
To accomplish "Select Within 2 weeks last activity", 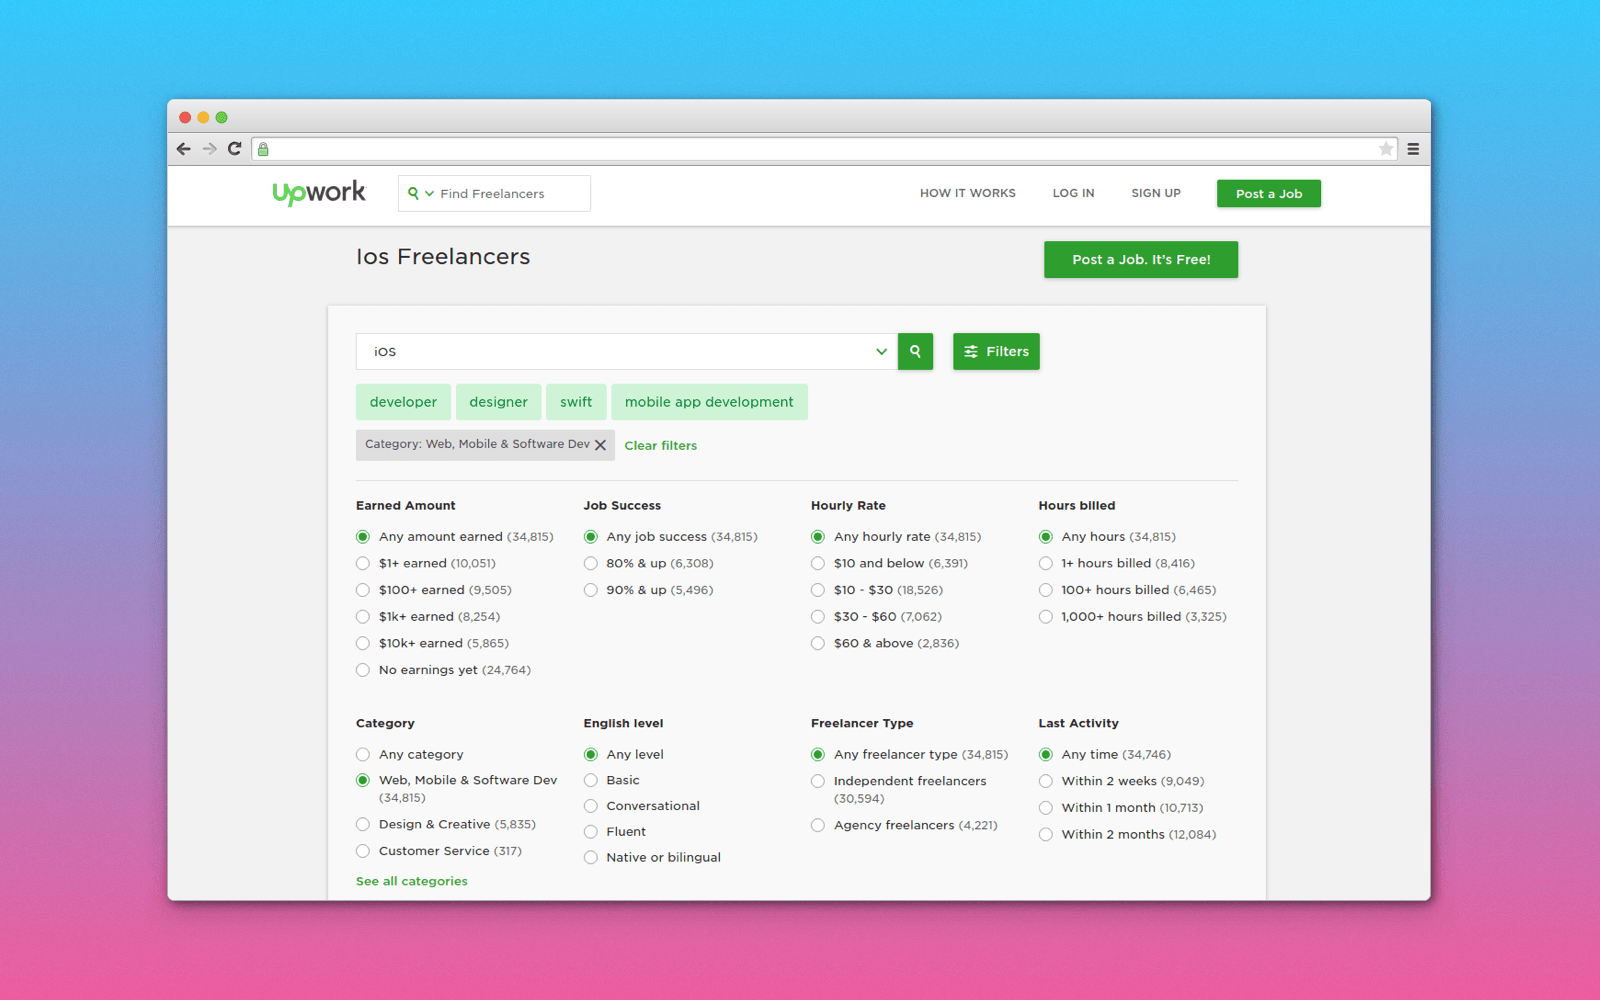I will [1046, 781].
